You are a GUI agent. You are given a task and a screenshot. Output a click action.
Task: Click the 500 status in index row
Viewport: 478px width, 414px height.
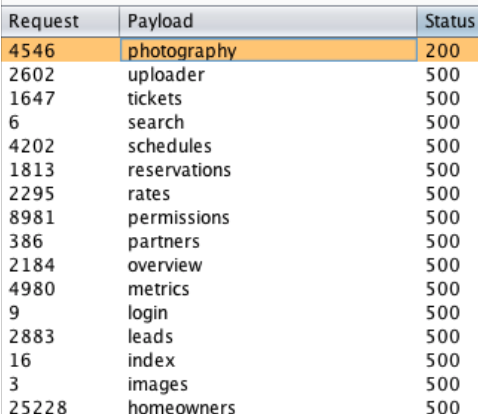(443, 361)
